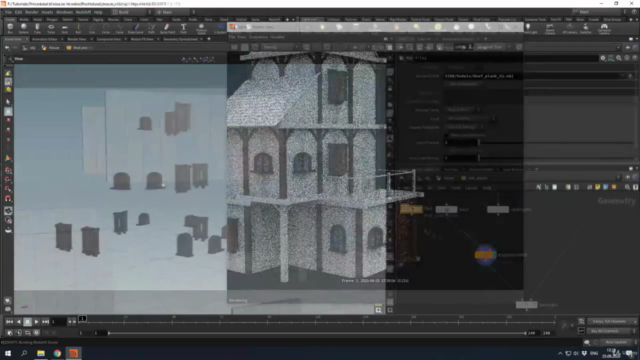Open the Build desktop dropdown
Image resolution: width=640 pixels, height=360 pixels.
[131, 12]
